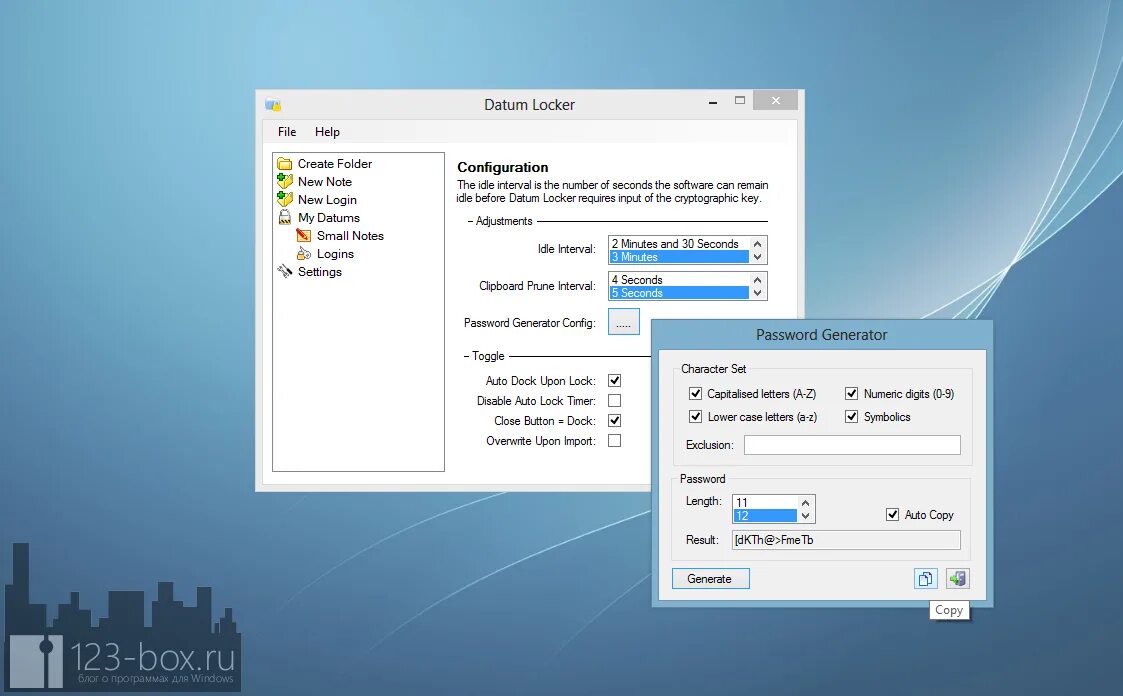Maximize the Datum Locker window
This screenshot has height=696, width=1123.
coord(740,101)
